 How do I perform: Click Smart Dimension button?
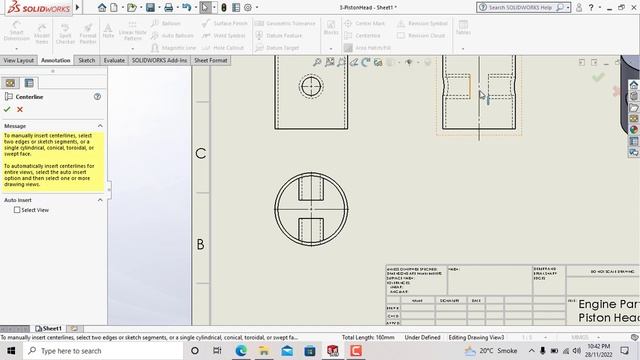click(x=17, y=31)
